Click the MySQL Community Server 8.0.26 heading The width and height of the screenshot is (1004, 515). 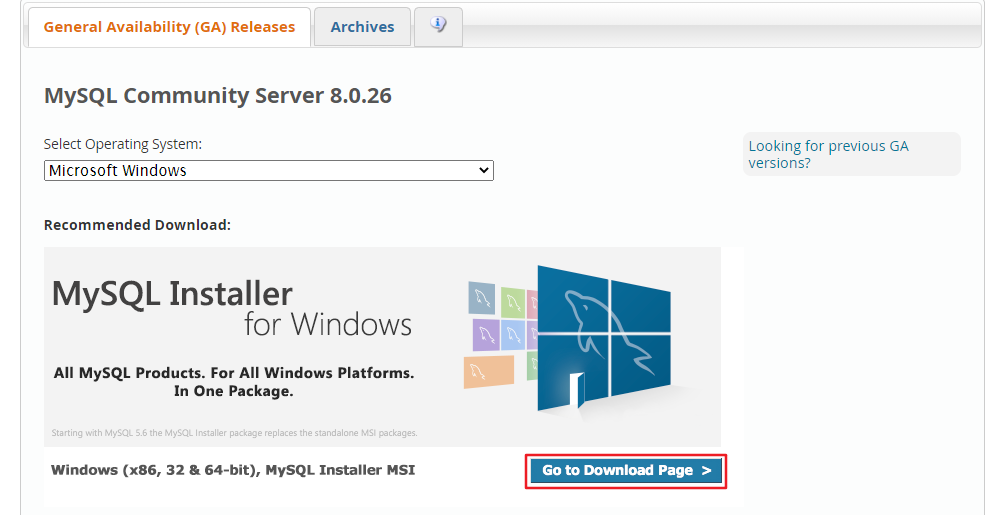pos(218,95)
